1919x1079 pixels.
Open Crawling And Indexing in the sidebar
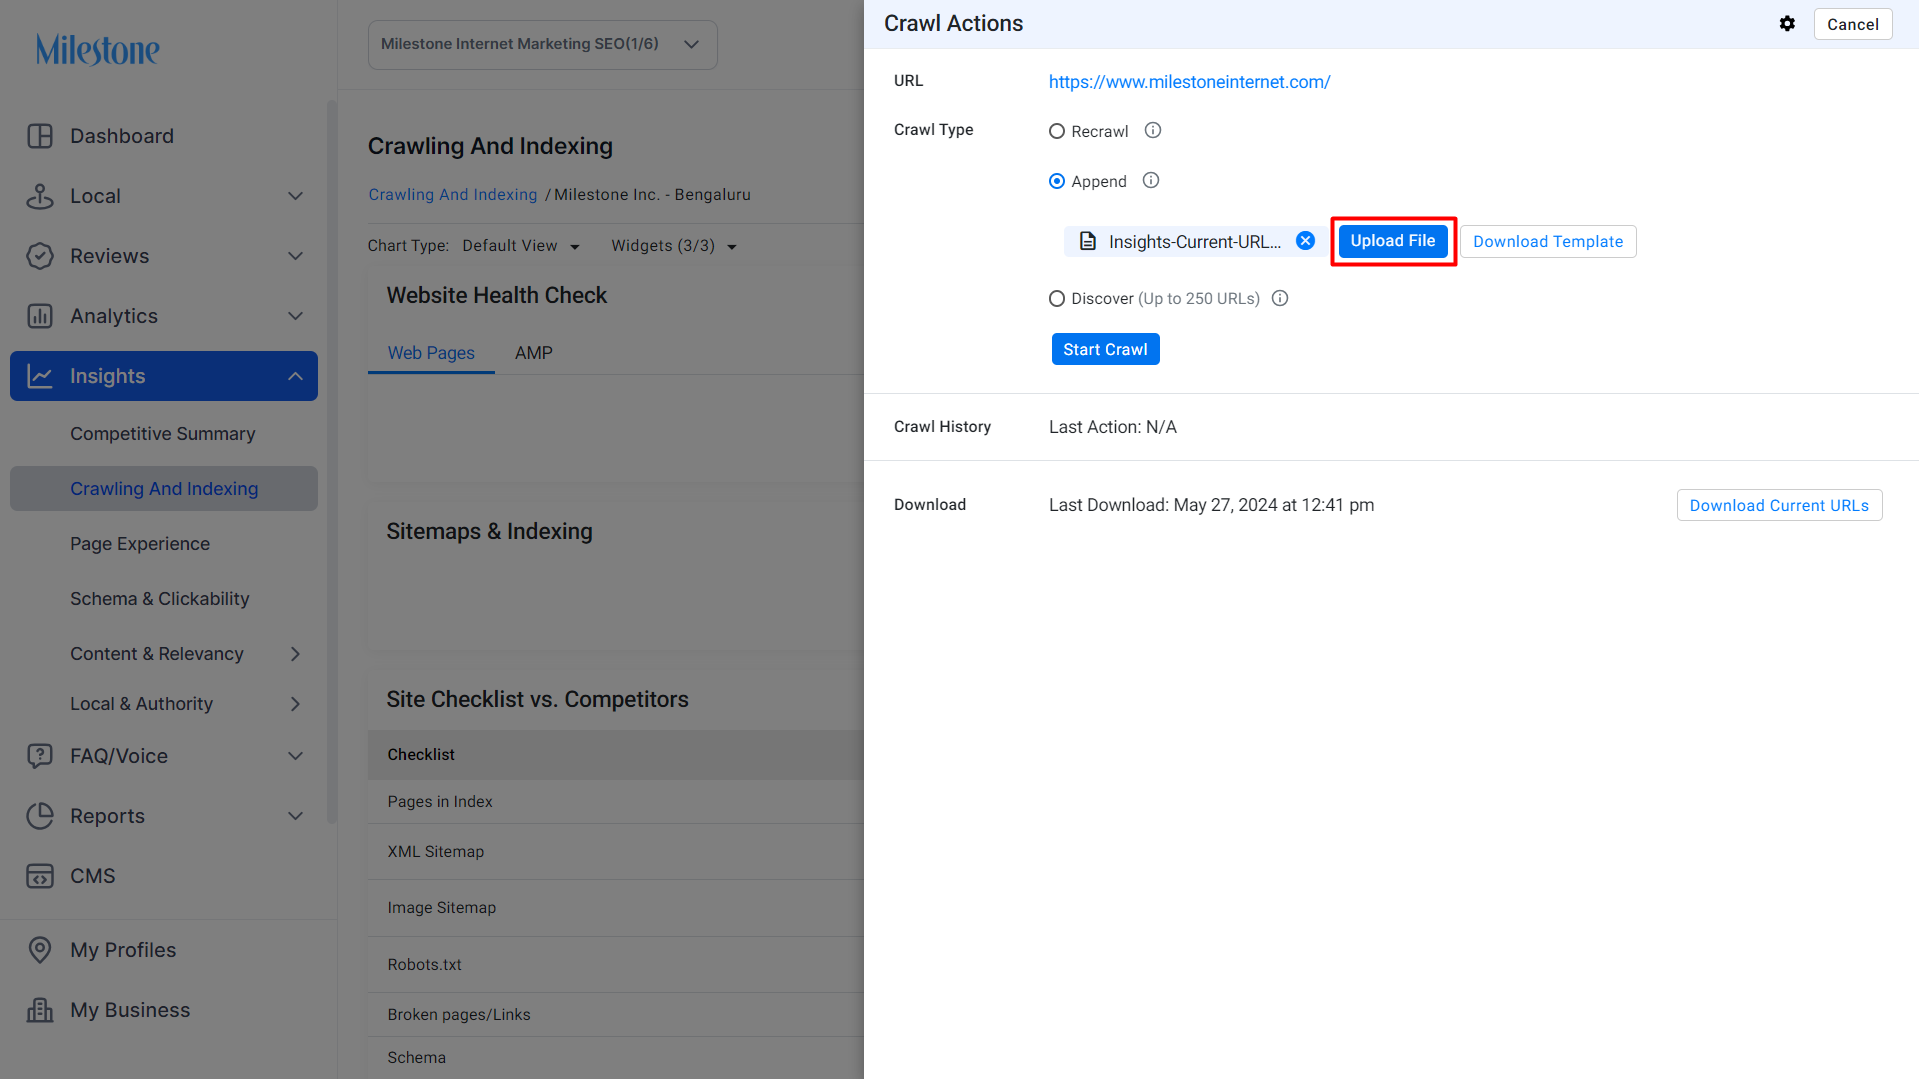(164, 489)
